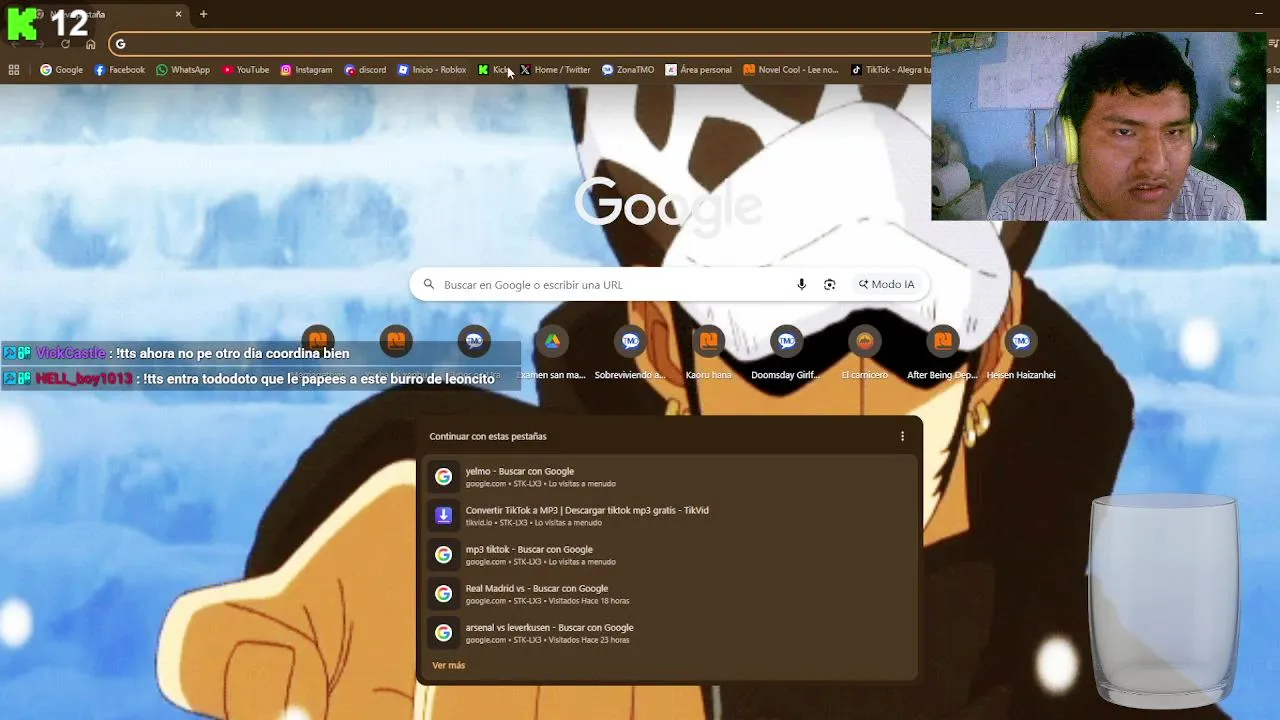The image size is (1280, 720).
Task: Open the Doomsday Girlf... shortcut
Action: [x=786, y=353]
